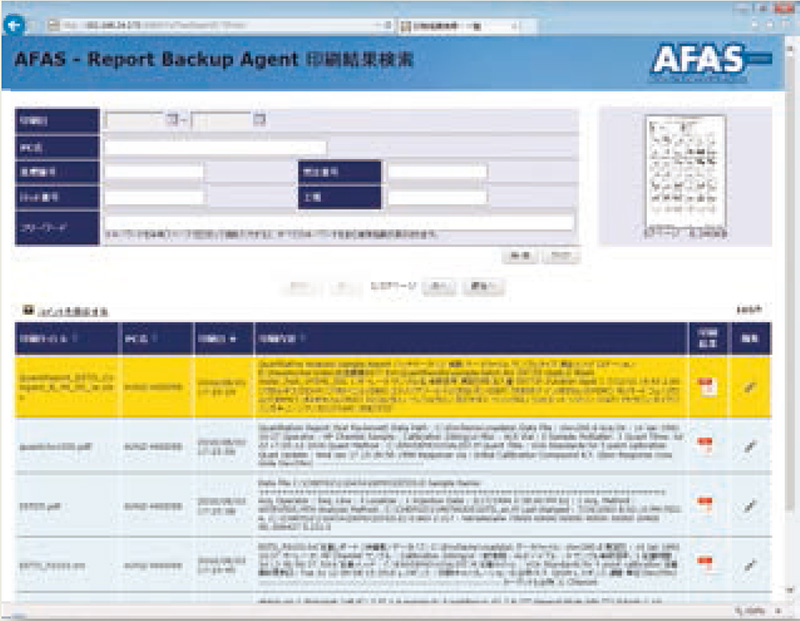Focus the estimate number (見積番号) field
This screenshot has height=621, width=800.
tap(154, 172)
